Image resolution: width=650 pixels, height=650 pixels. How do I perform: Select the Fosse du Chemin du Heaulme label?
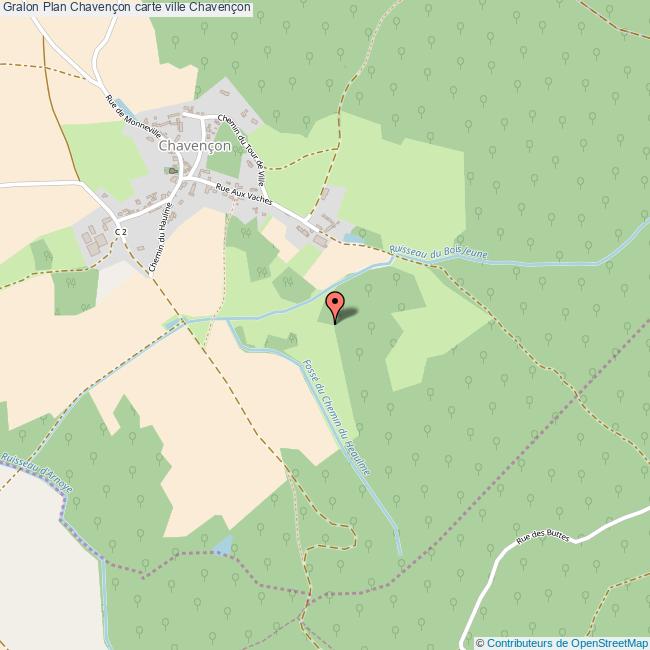[x=336, y=417]
